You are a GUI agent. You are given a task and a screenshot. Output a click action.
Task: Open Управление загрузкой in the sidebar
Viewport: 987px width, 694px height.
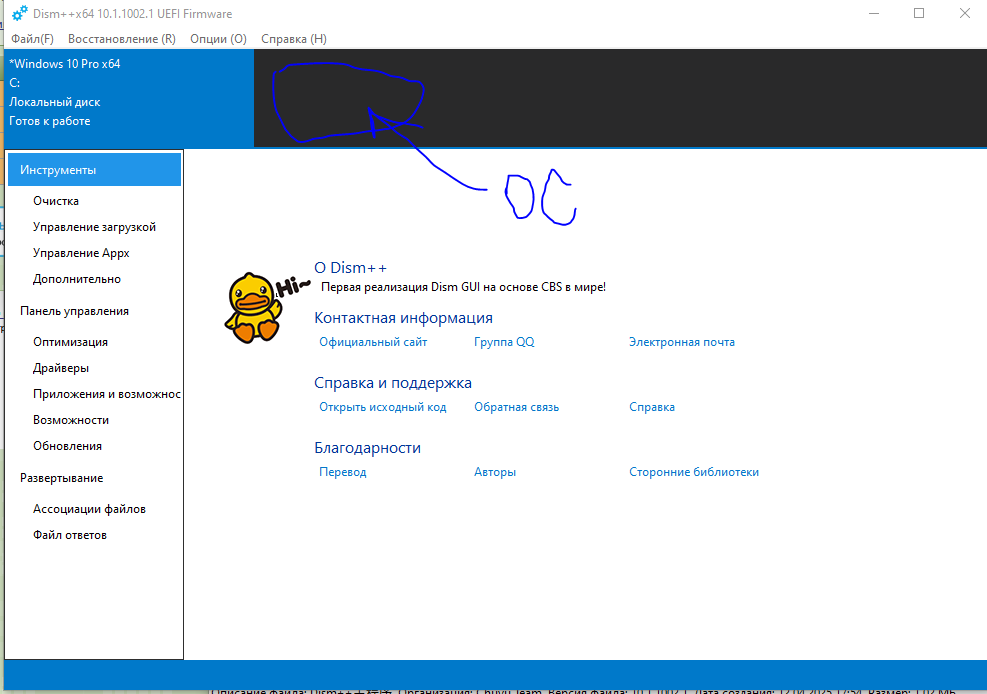pos(94,227)
